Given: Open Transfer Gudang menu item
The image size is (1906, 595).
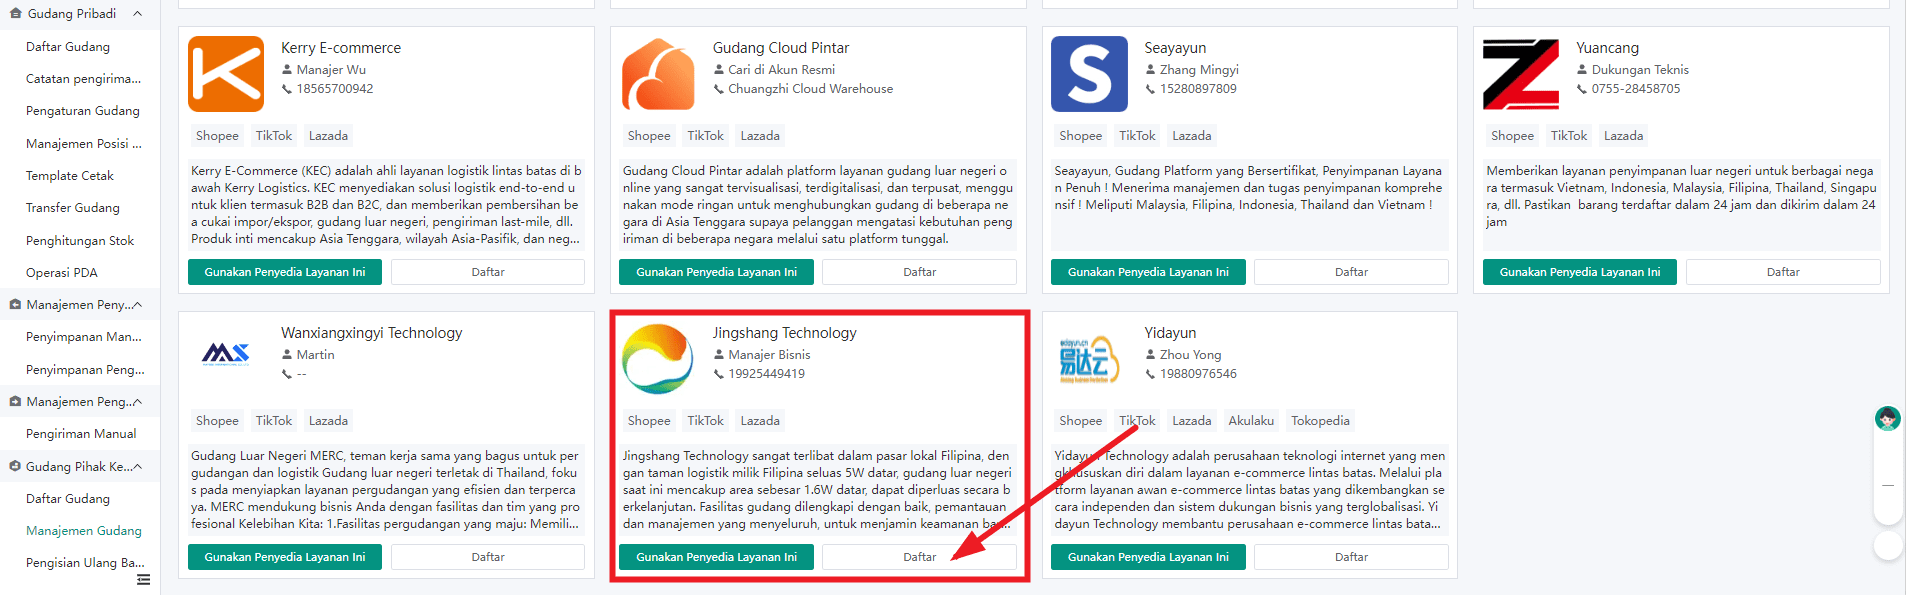Looking at the screenshot, I should click(73, 208).
